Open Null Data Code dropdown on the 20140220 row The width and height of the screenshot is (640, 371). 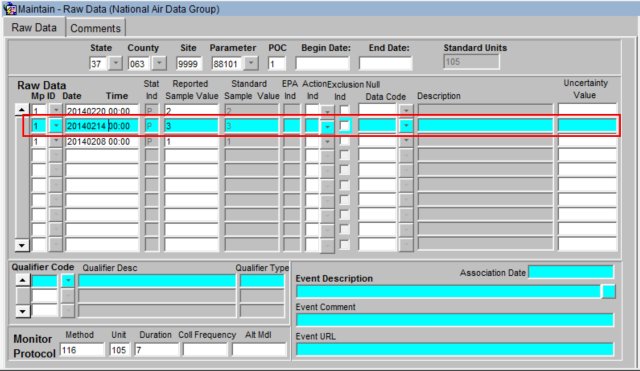point(406,110)
